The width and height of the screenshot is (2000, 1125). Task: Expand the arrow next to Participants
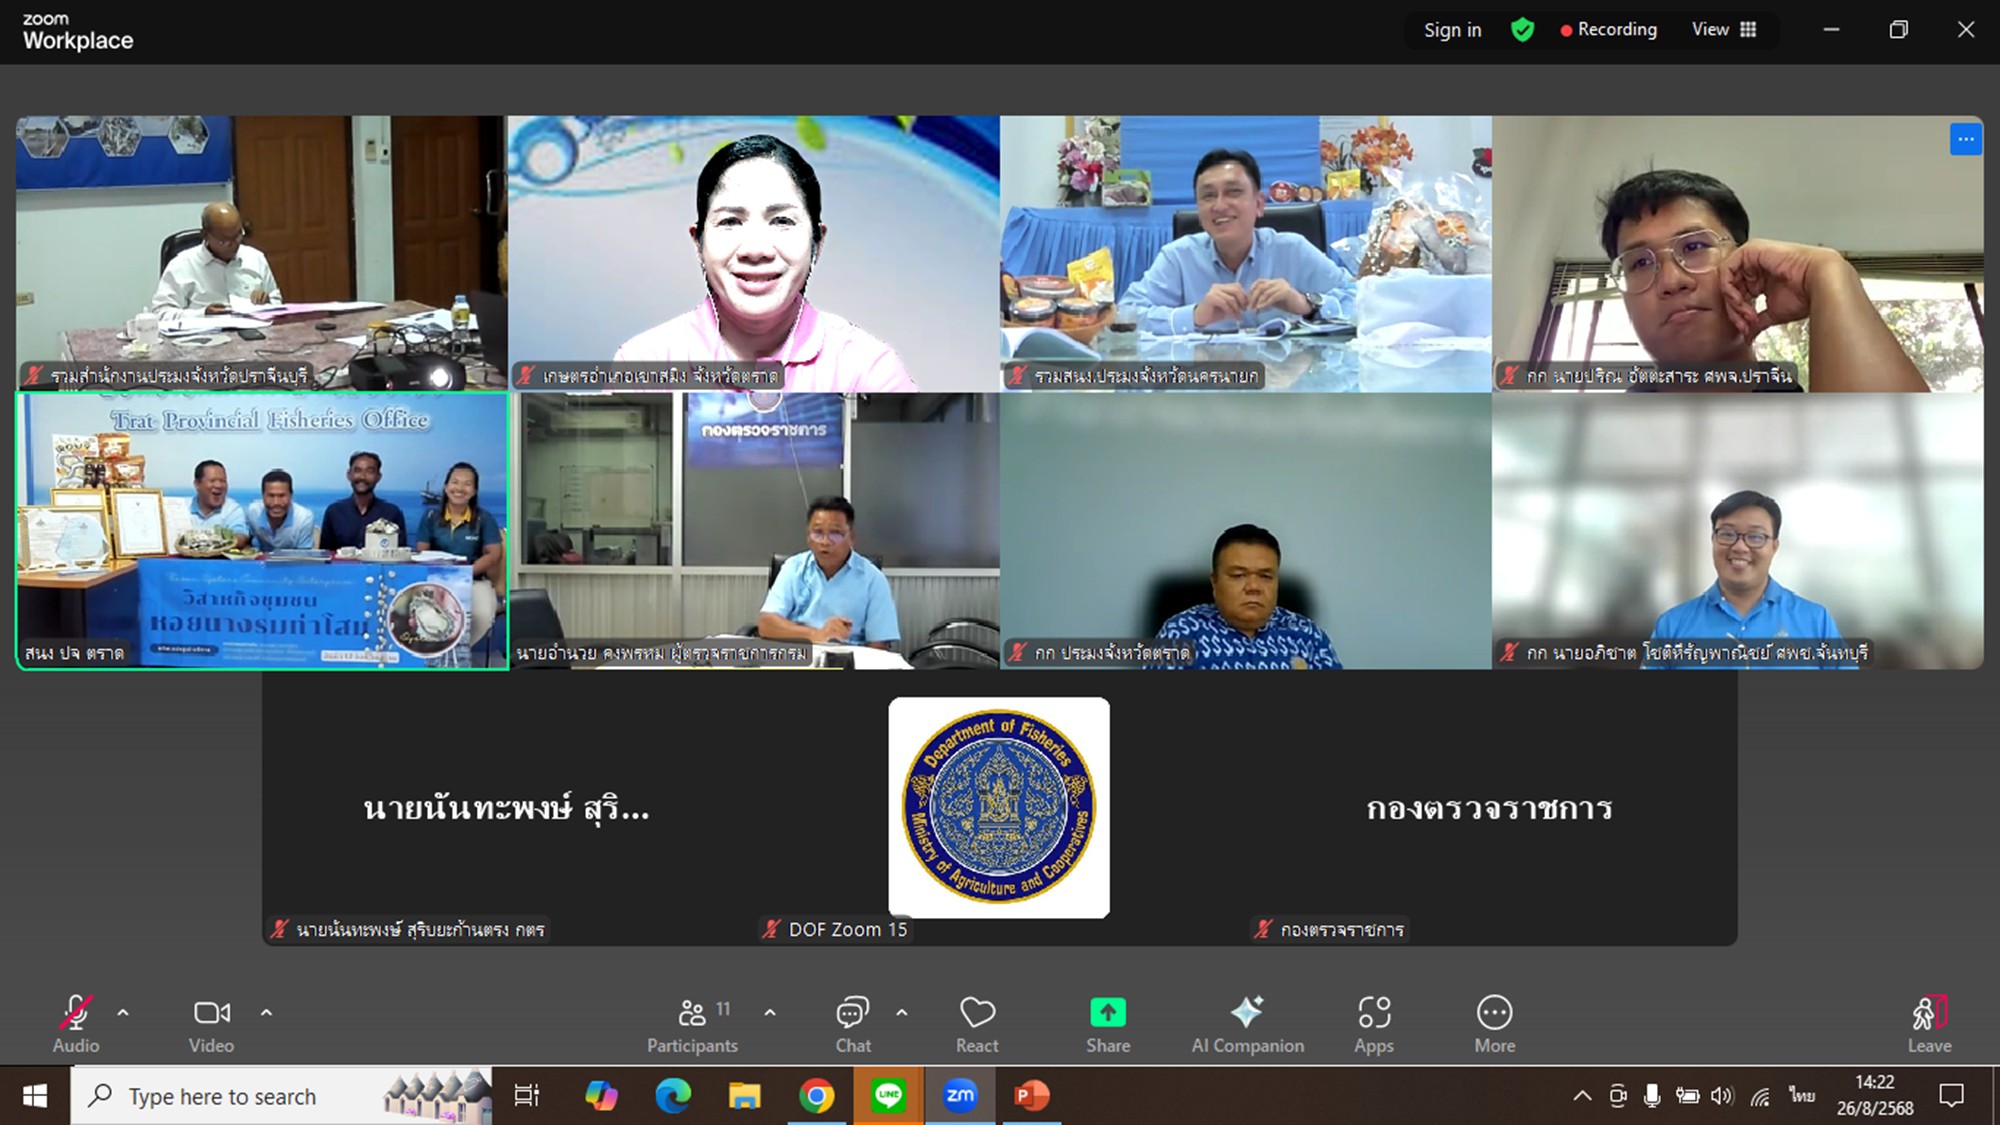[x=769, y=1012]
